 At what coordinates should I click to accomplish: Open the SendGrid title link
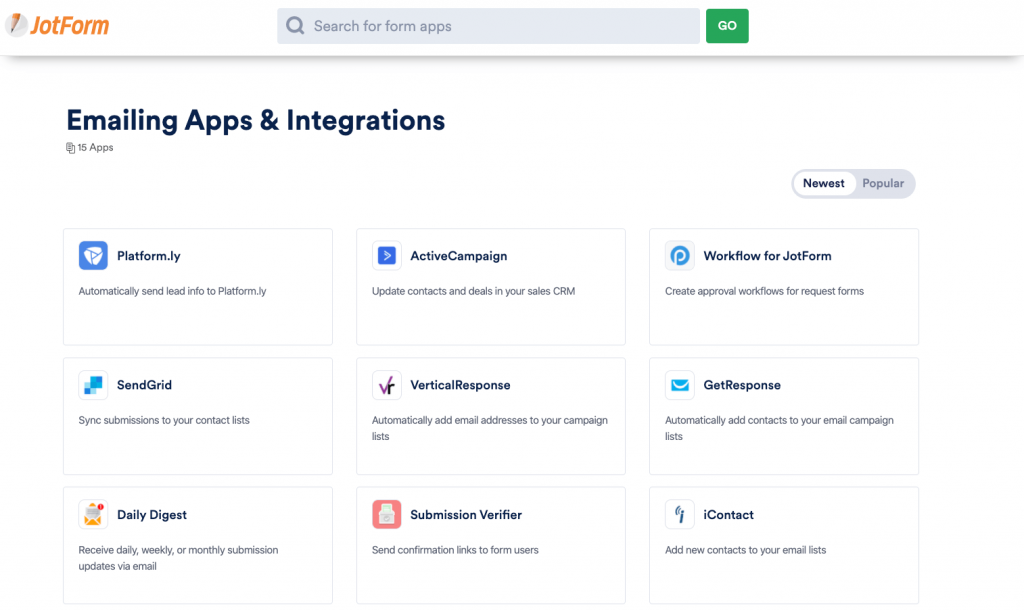[144, 385]
